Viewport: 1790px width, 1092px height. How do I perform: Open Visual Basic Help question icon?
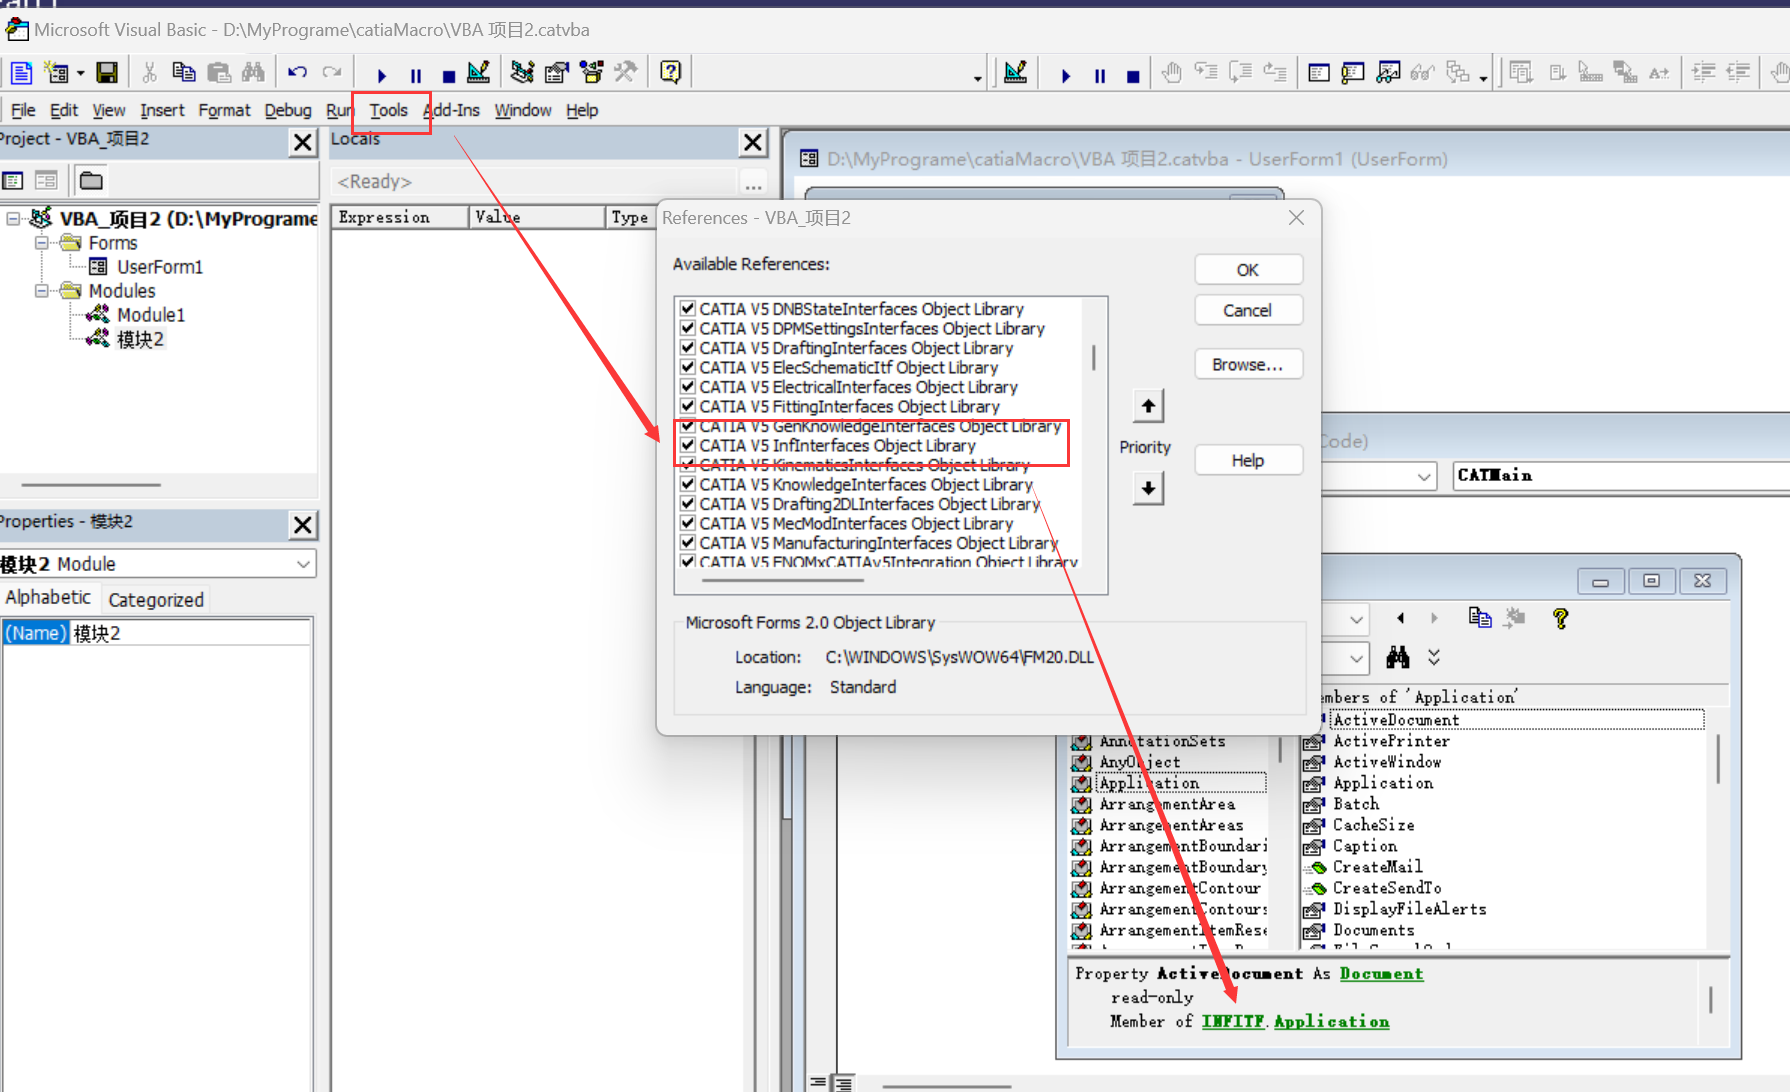pos(671,72)
